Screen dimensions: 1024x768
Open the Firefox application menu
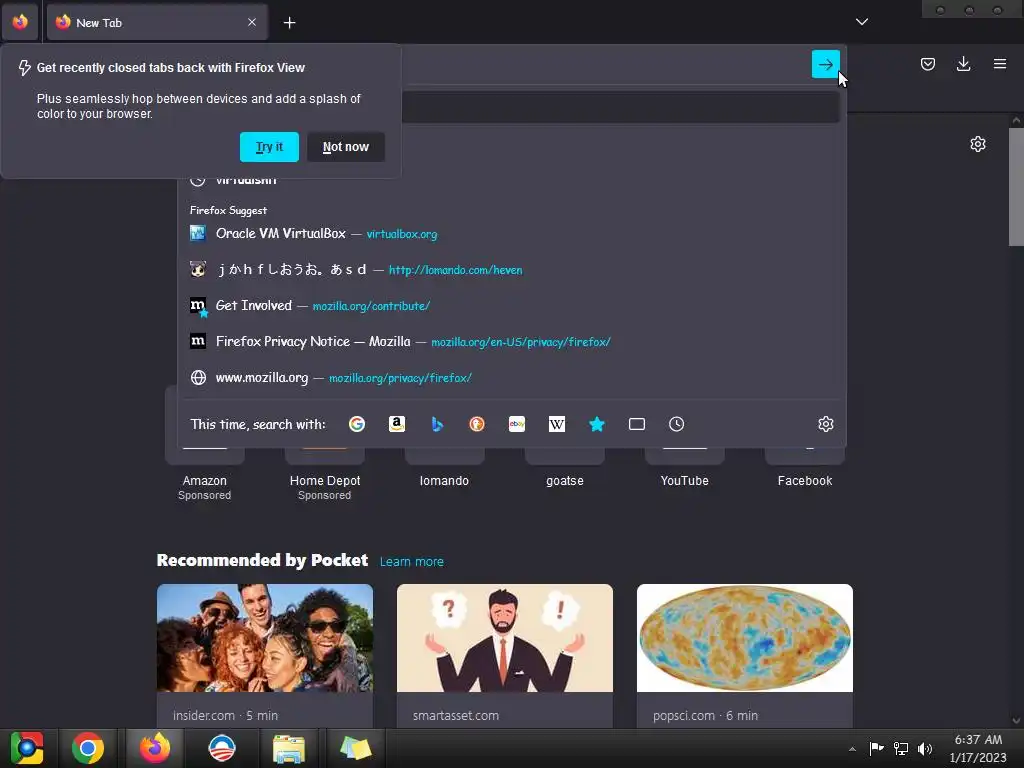tap(999, 64)
